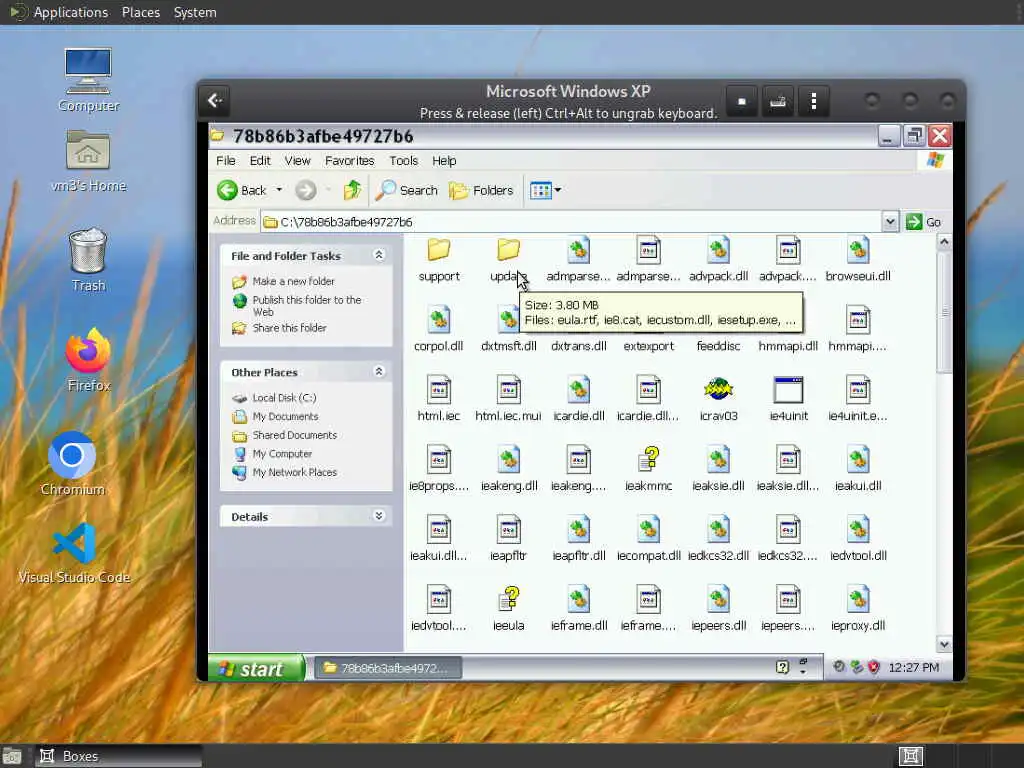Open the Places menu in top panel
1024x768 pixels.
coord(141,12)
